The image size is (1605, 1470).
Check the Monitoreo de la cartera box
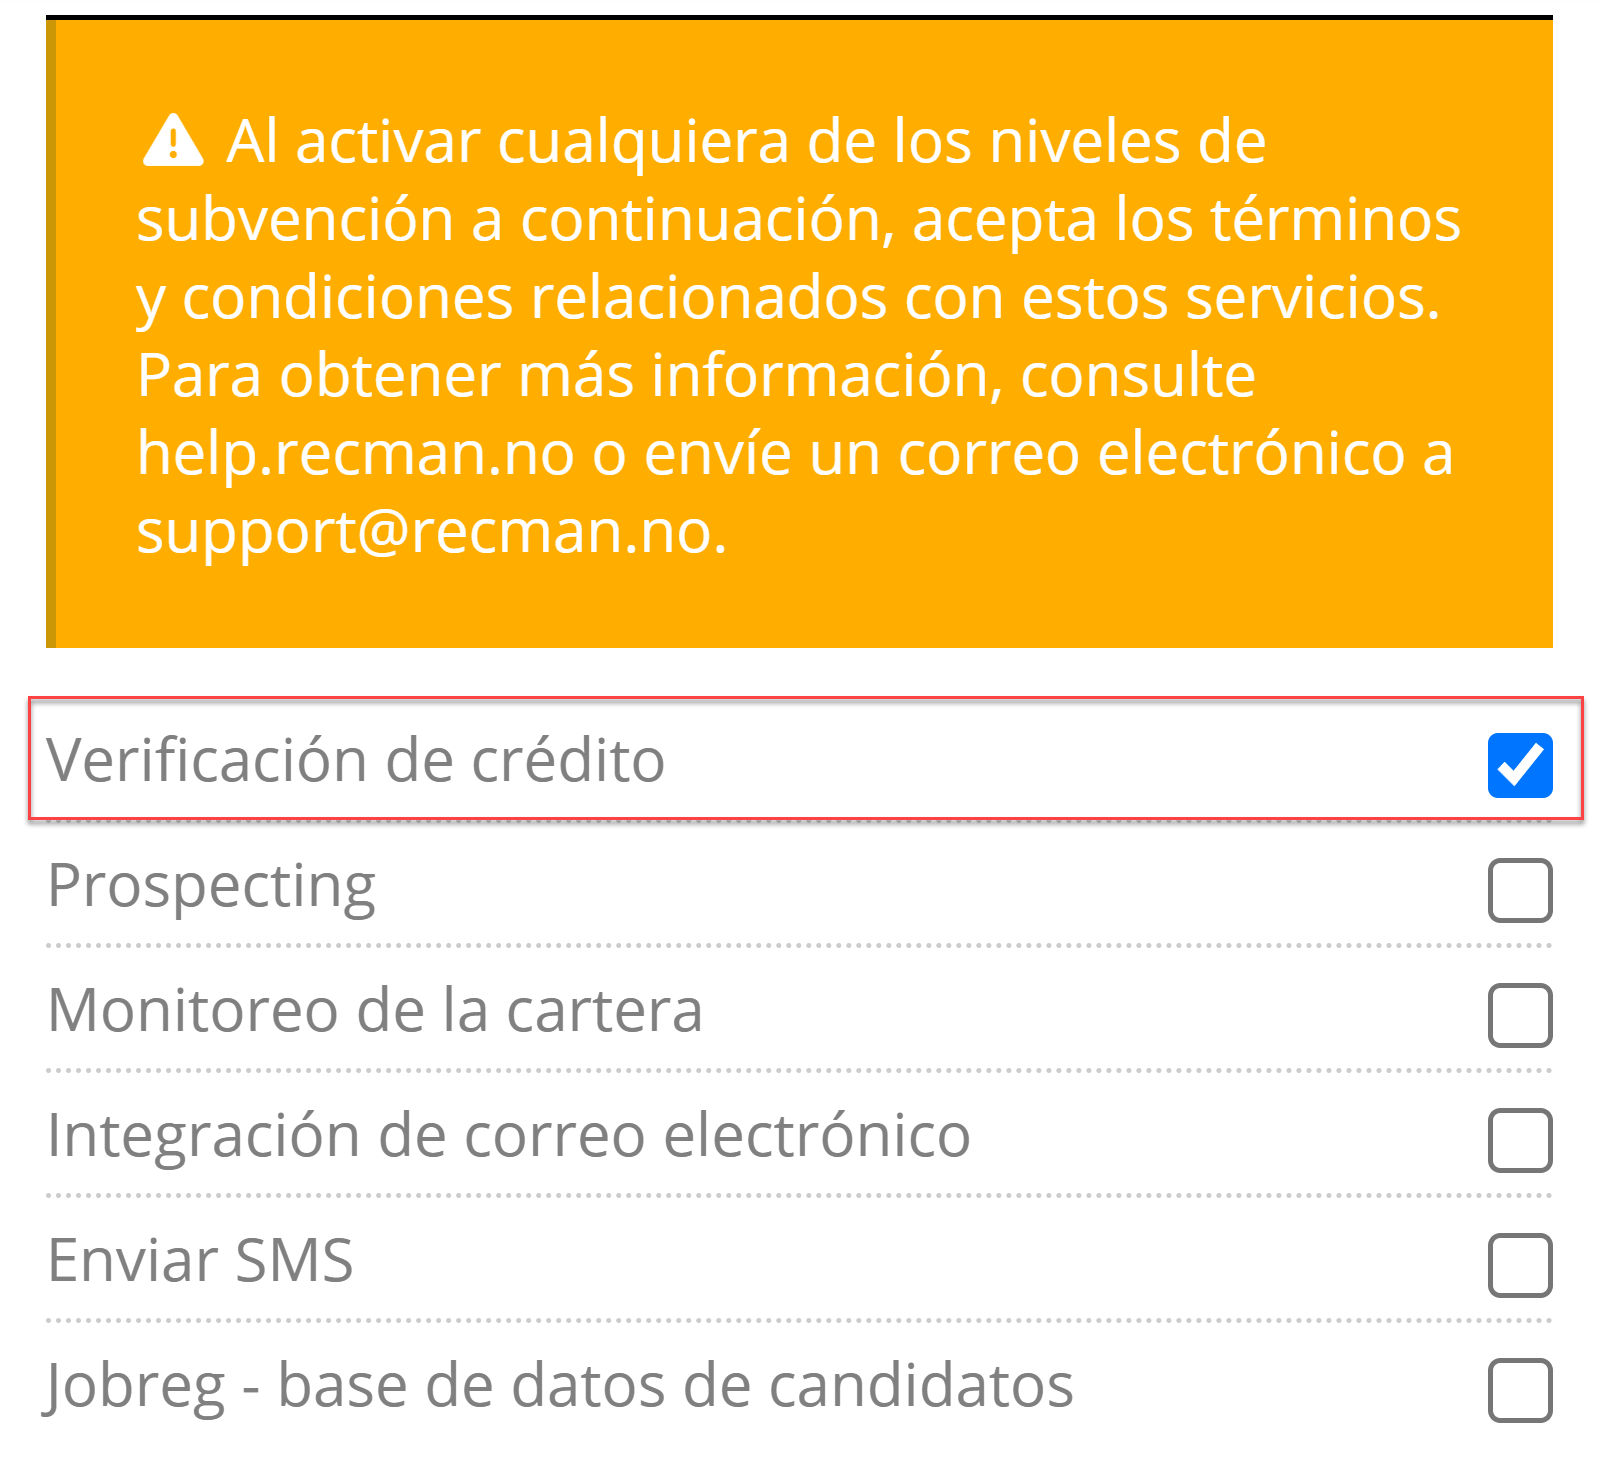point(1519,1015)
